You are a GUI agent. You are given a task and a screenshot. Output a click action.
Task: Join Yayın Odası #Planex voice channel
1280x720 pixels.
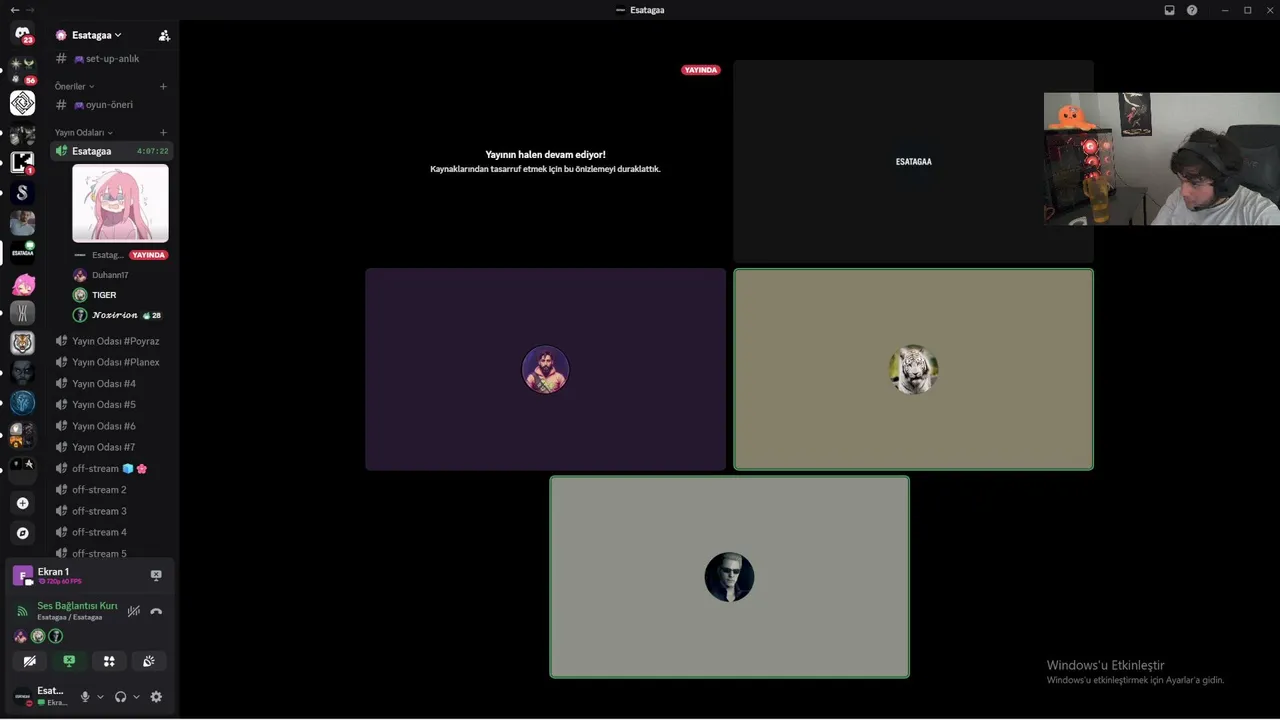tap(112, 362)
